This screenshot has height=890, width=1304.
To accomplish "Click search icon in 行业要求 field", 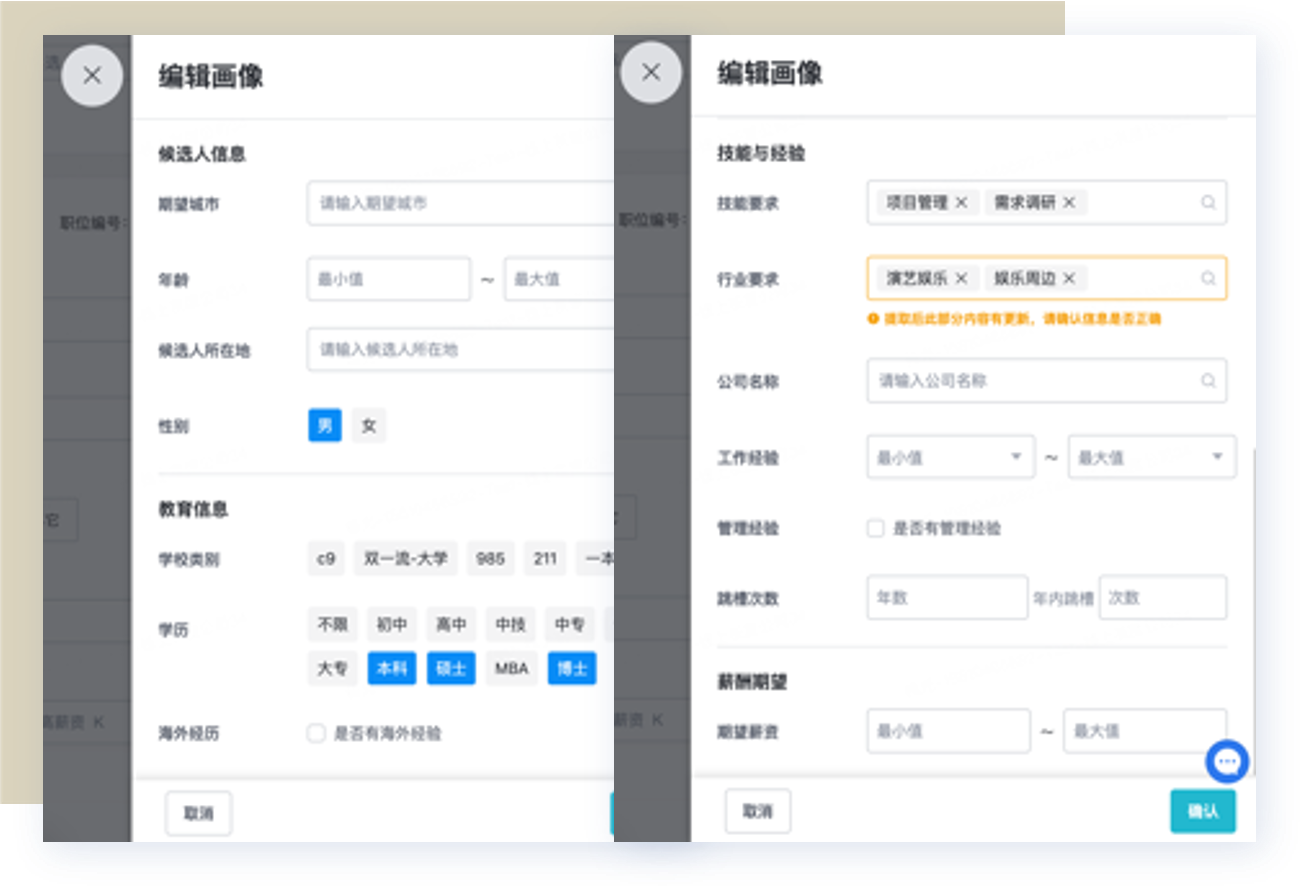I will tap(1208, 279).
